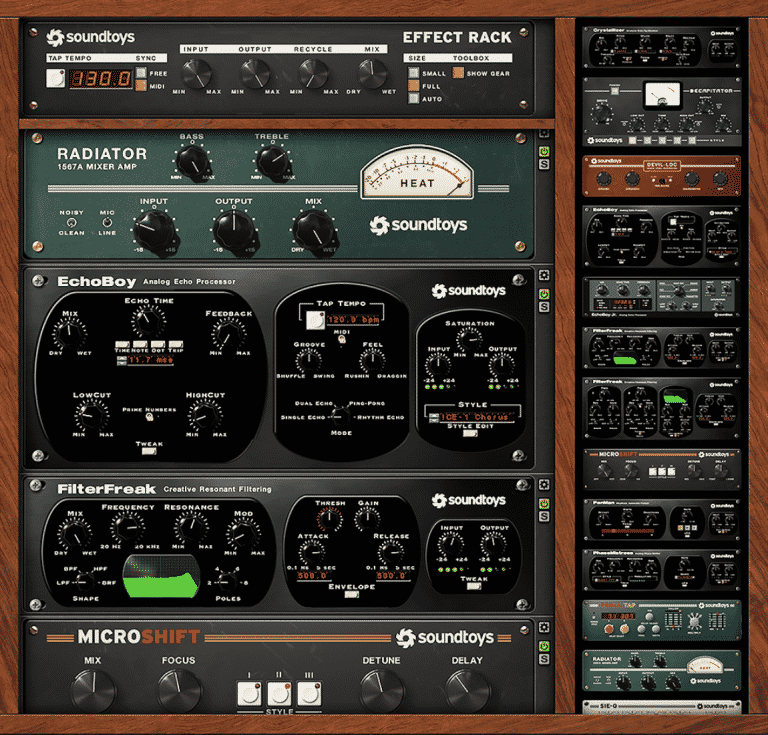
Task: Add EchoBoy from the toolbox list
Action: point(661,237)
